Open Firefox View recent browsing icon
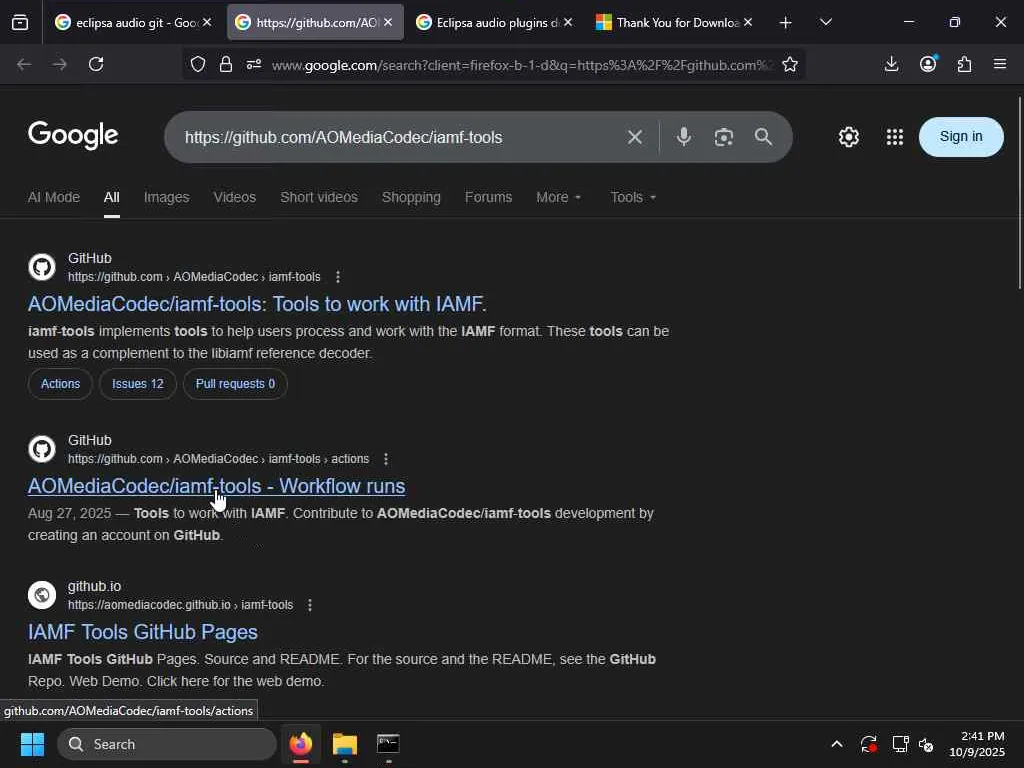The image size is (1024, 768). pyautogui.click(x=20, y=23)
